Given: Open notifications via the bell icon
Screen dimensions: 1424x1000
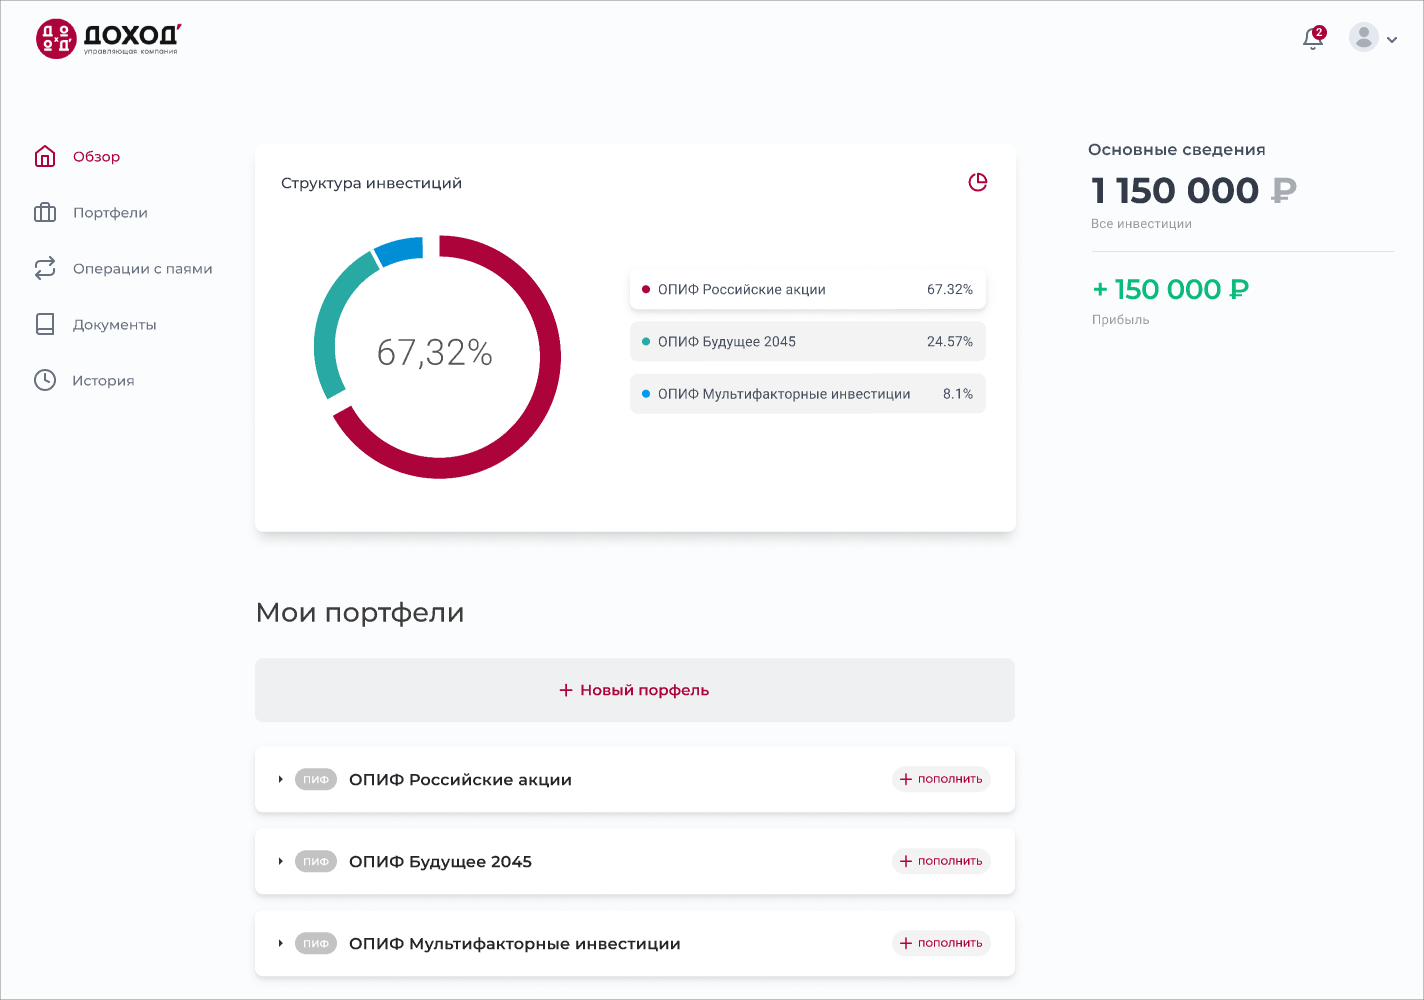Looking at the screenshot, I should (x=1312, y=38).
